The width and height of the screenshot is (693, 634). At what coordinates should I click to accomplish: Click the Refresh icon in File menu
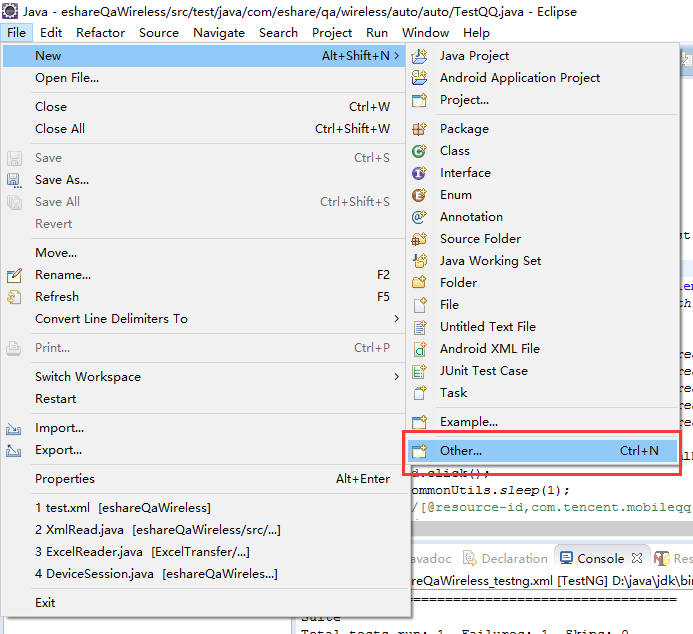(14, 297)
